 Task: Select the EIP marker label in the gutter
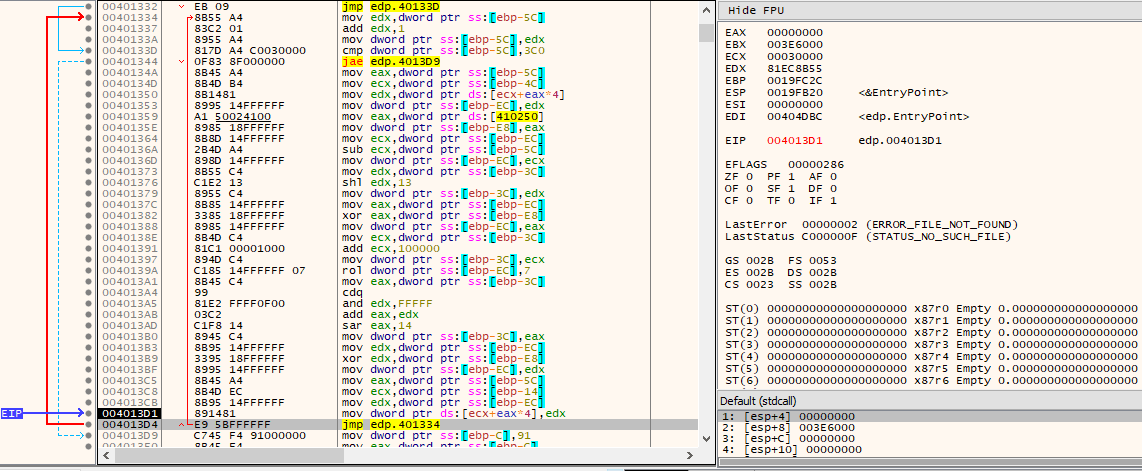click(11, 413)
